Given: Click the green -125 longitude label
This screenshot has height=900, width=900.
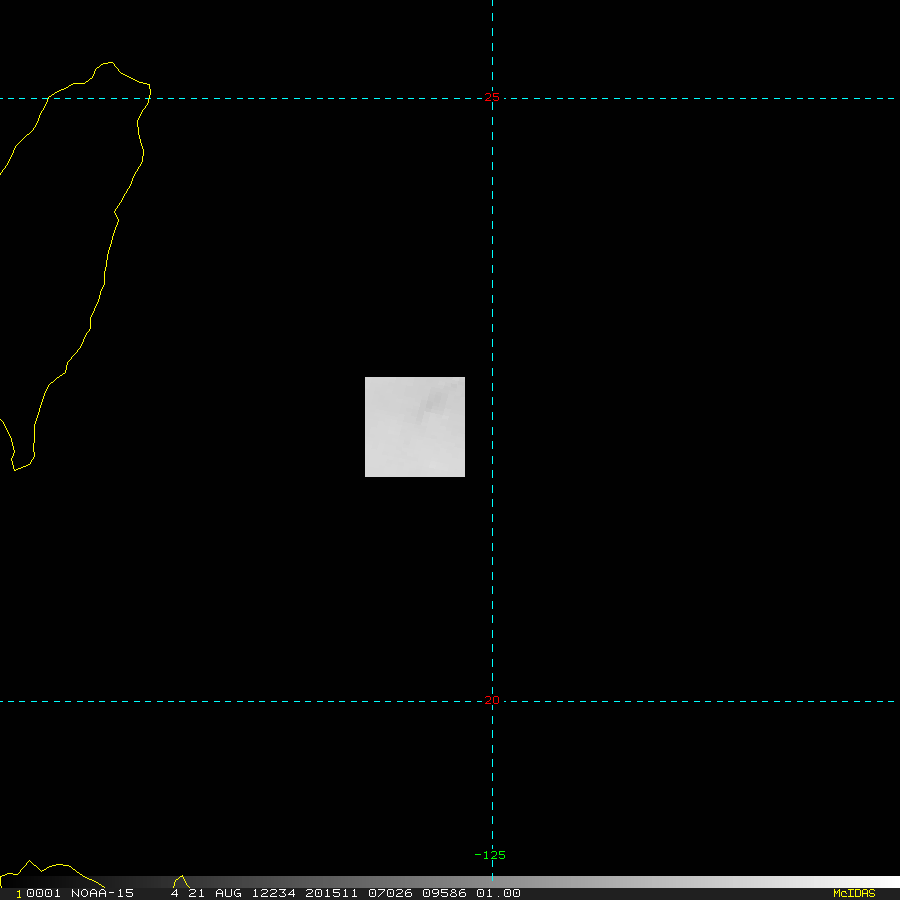Looking at the screenshot, I should pyautogui.click(x=490, y=855).
